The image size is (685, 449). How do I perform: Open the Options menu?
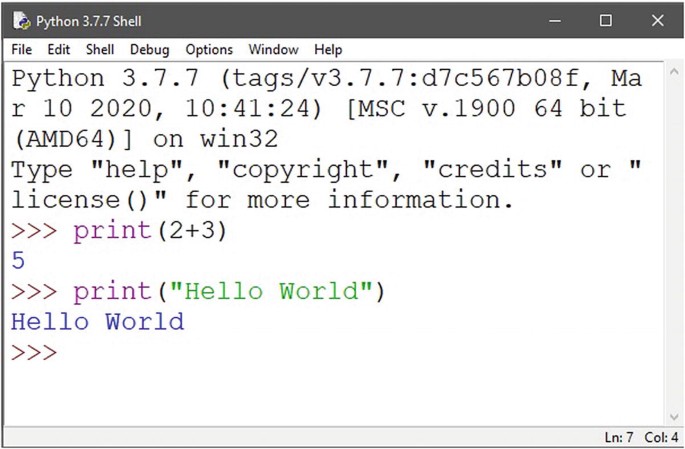click(x=208, y=49)
